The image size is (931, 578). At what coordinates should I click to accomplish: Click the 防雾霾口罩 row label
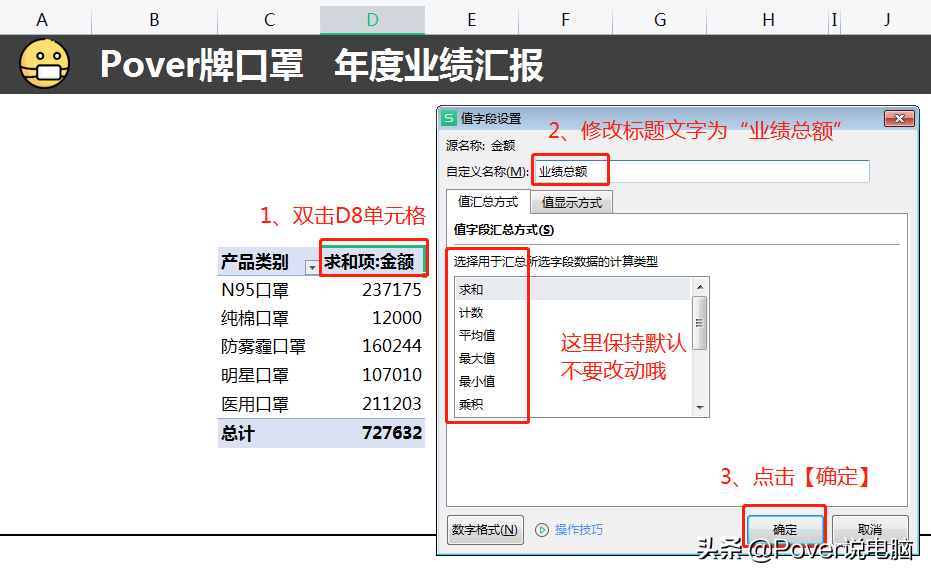(x=263, y=346)
